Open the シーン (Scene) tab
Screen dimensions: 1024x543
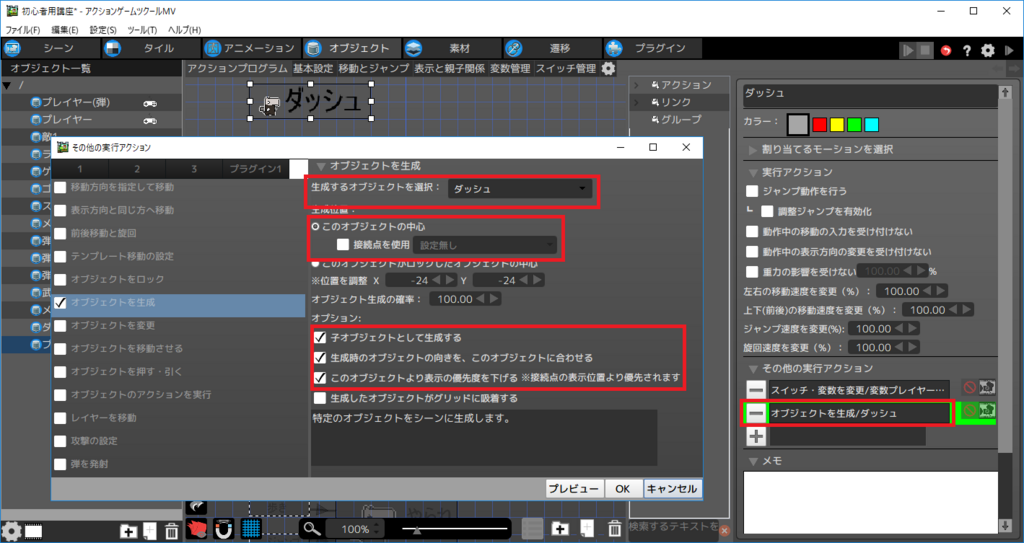click(51, 48)
